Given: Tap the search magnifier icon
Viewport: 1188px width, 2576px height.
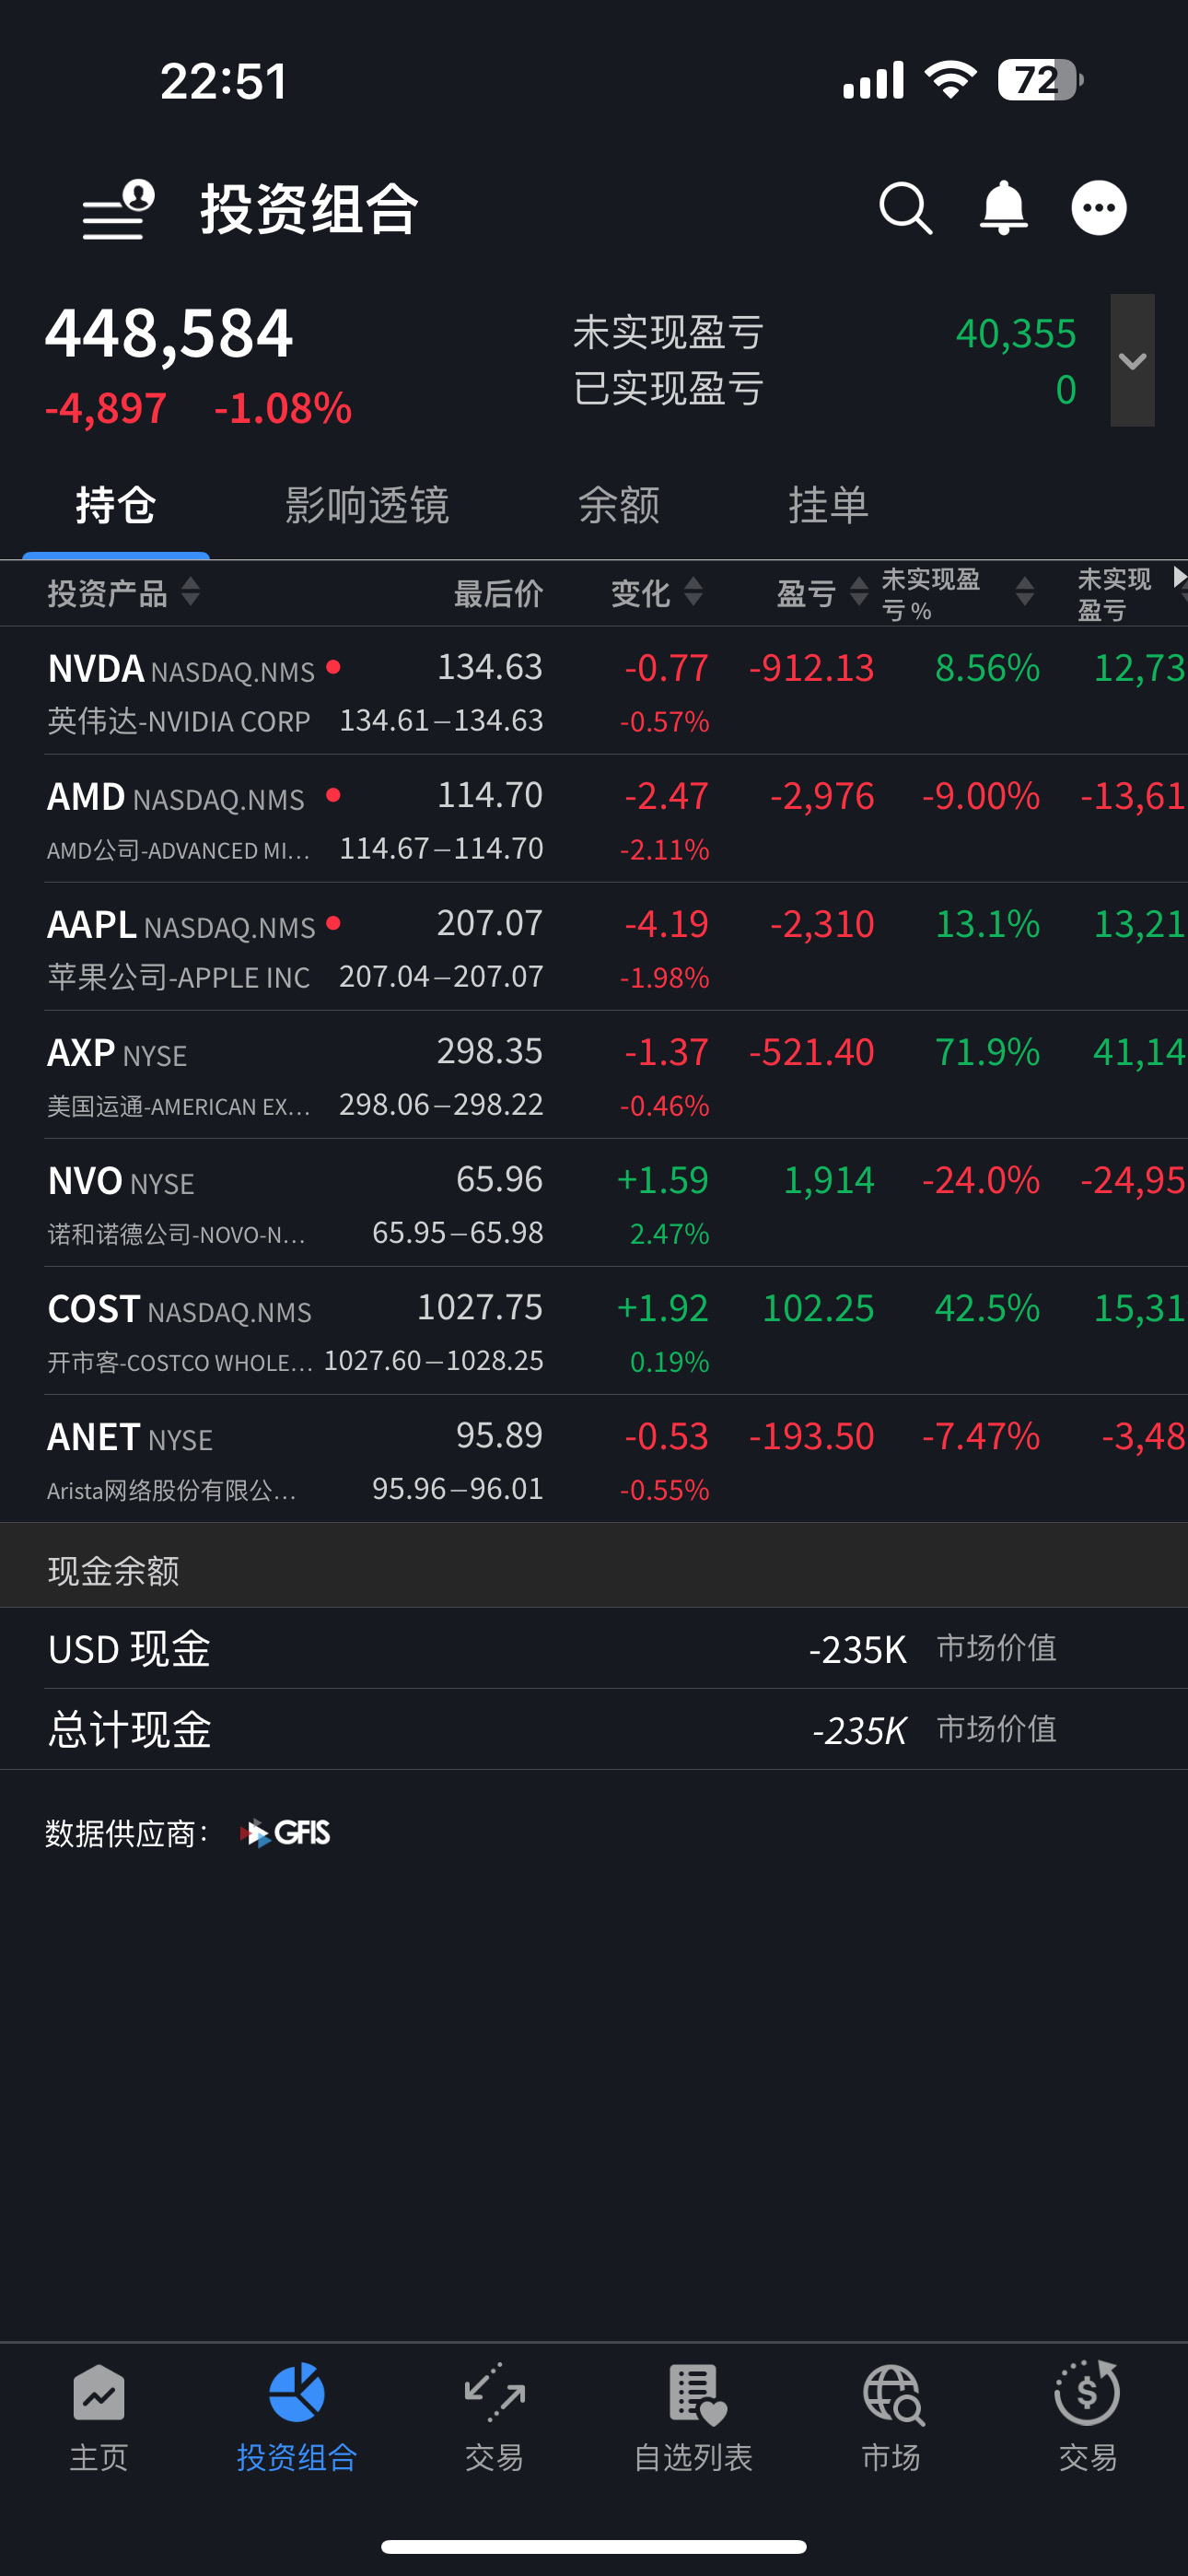Looking at the screenshot, I should pyautogui.click(x=905, y=209).
